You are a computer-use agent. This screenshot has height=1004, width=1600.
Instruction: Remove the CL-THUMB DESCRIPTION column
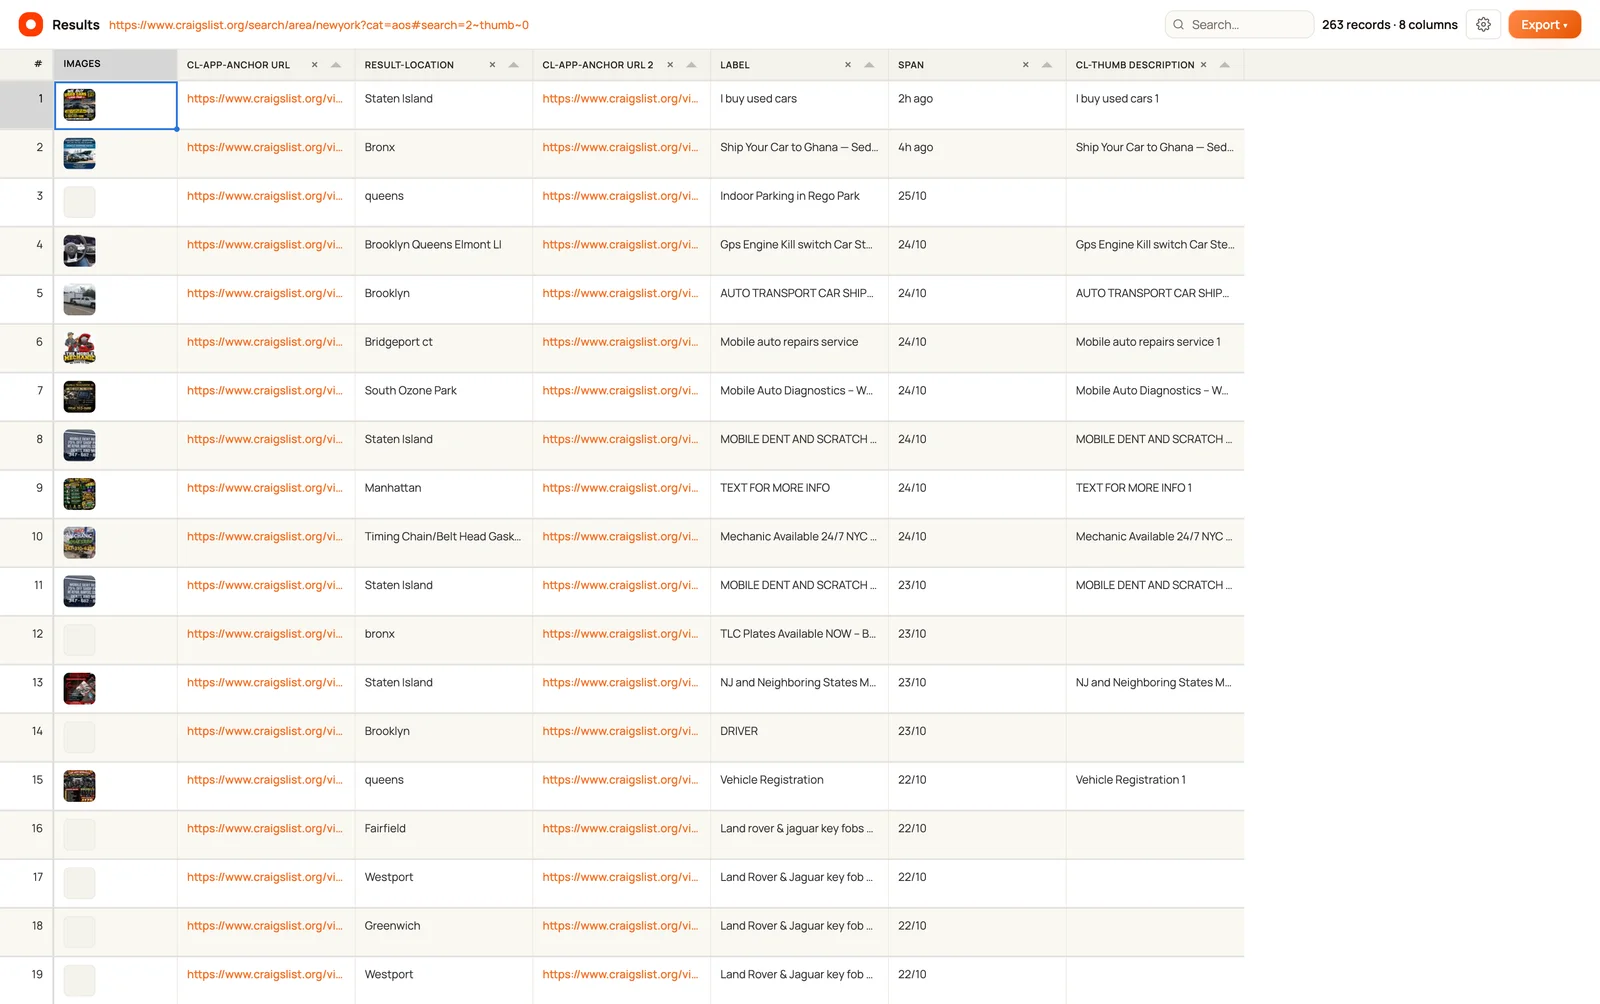click(1203, 65)
